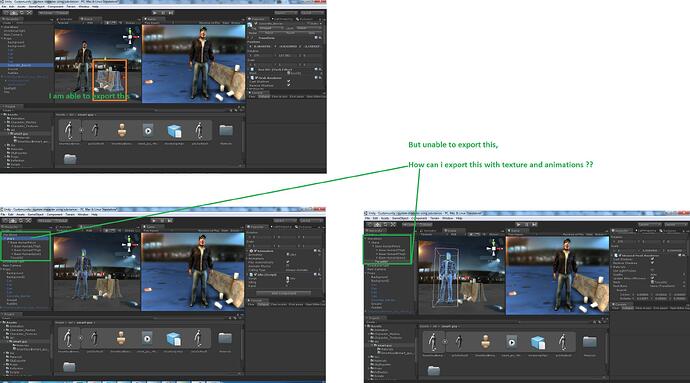Click the Add Component button in the bottom-left inspector
Image resolution: width=690 pixels, height=383 pixels.
[283, 293]
